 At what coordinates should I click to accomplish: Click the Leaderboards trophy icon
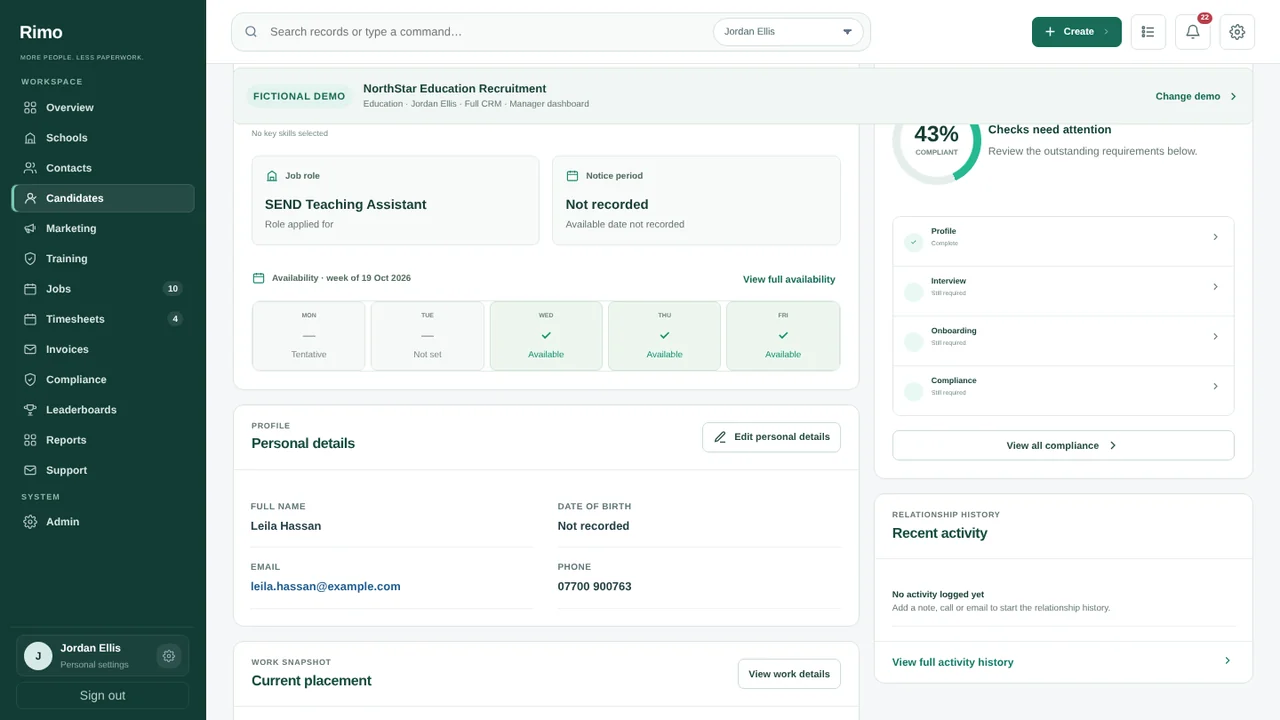point(30,410)
